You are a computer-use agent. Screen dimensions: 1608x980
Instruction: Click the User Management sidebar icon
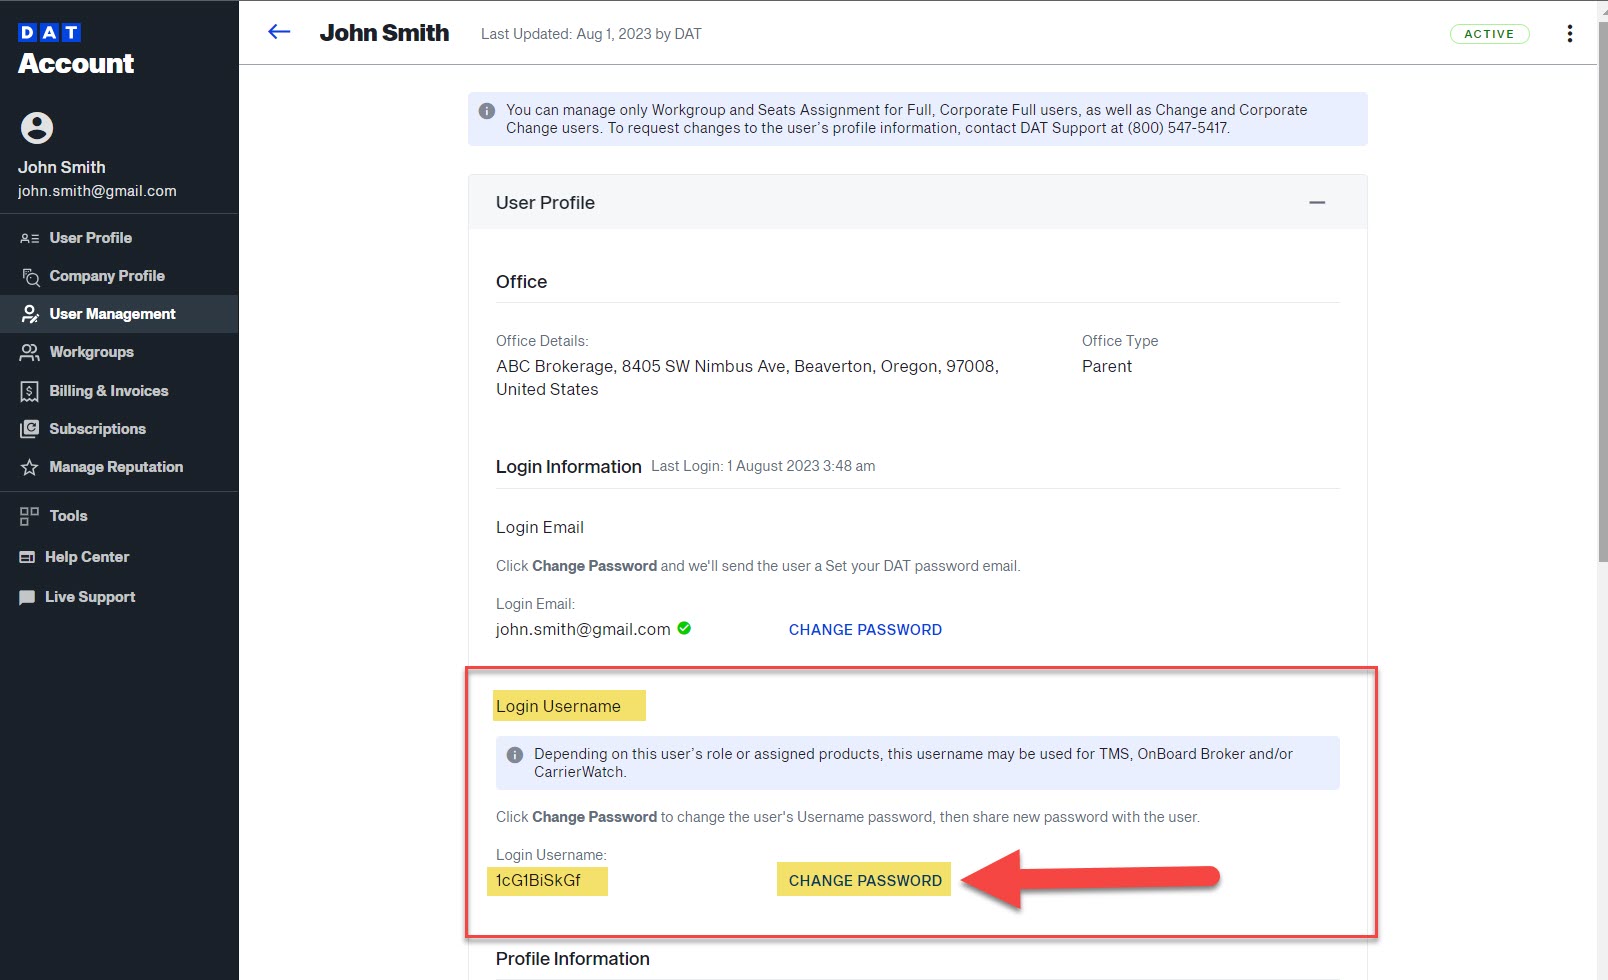point(29,313)
